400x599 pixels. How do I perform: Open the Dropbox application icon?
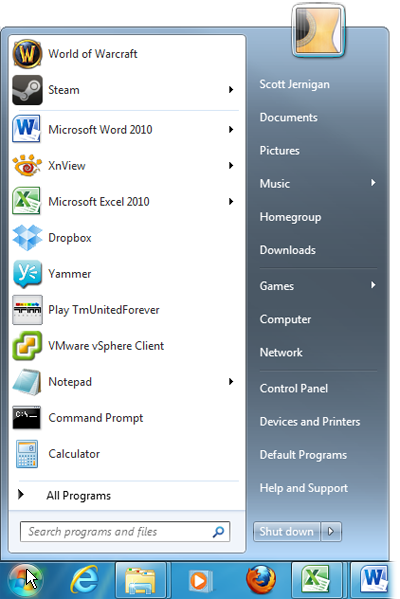click(x=27, y=238)
